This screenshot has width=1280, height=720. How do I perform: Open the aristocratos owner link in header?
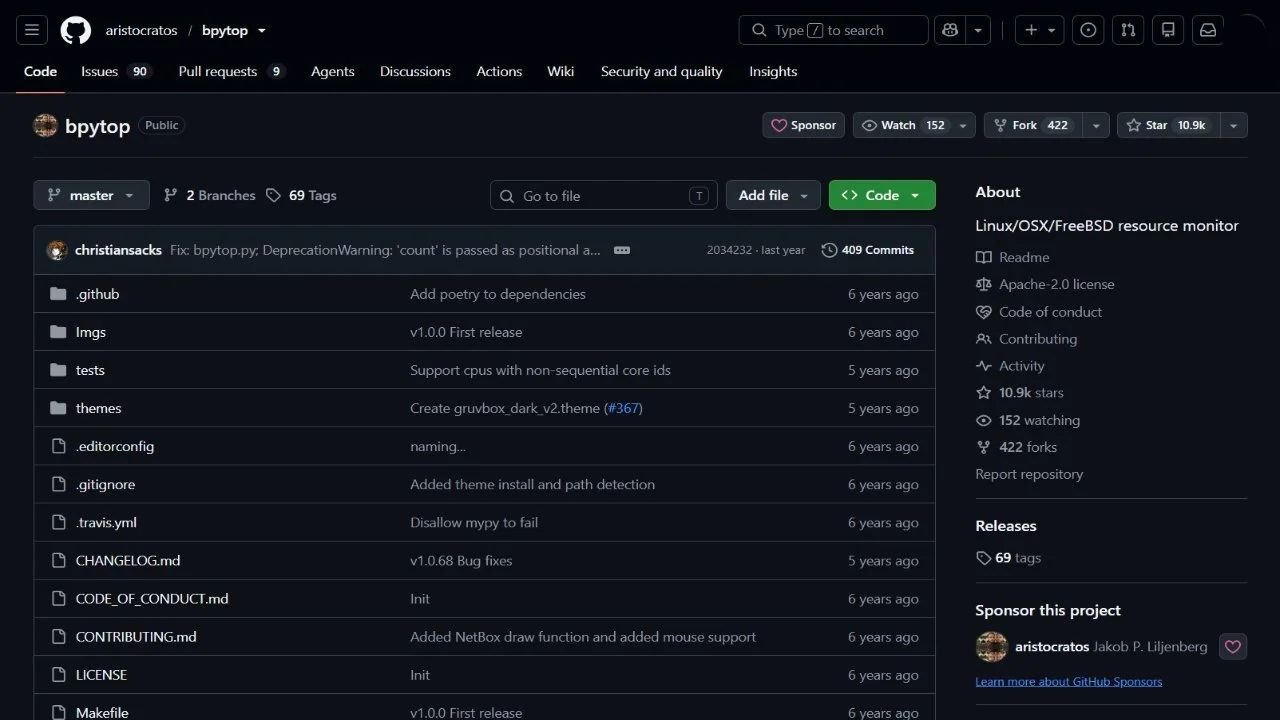[x=142, y=31]
